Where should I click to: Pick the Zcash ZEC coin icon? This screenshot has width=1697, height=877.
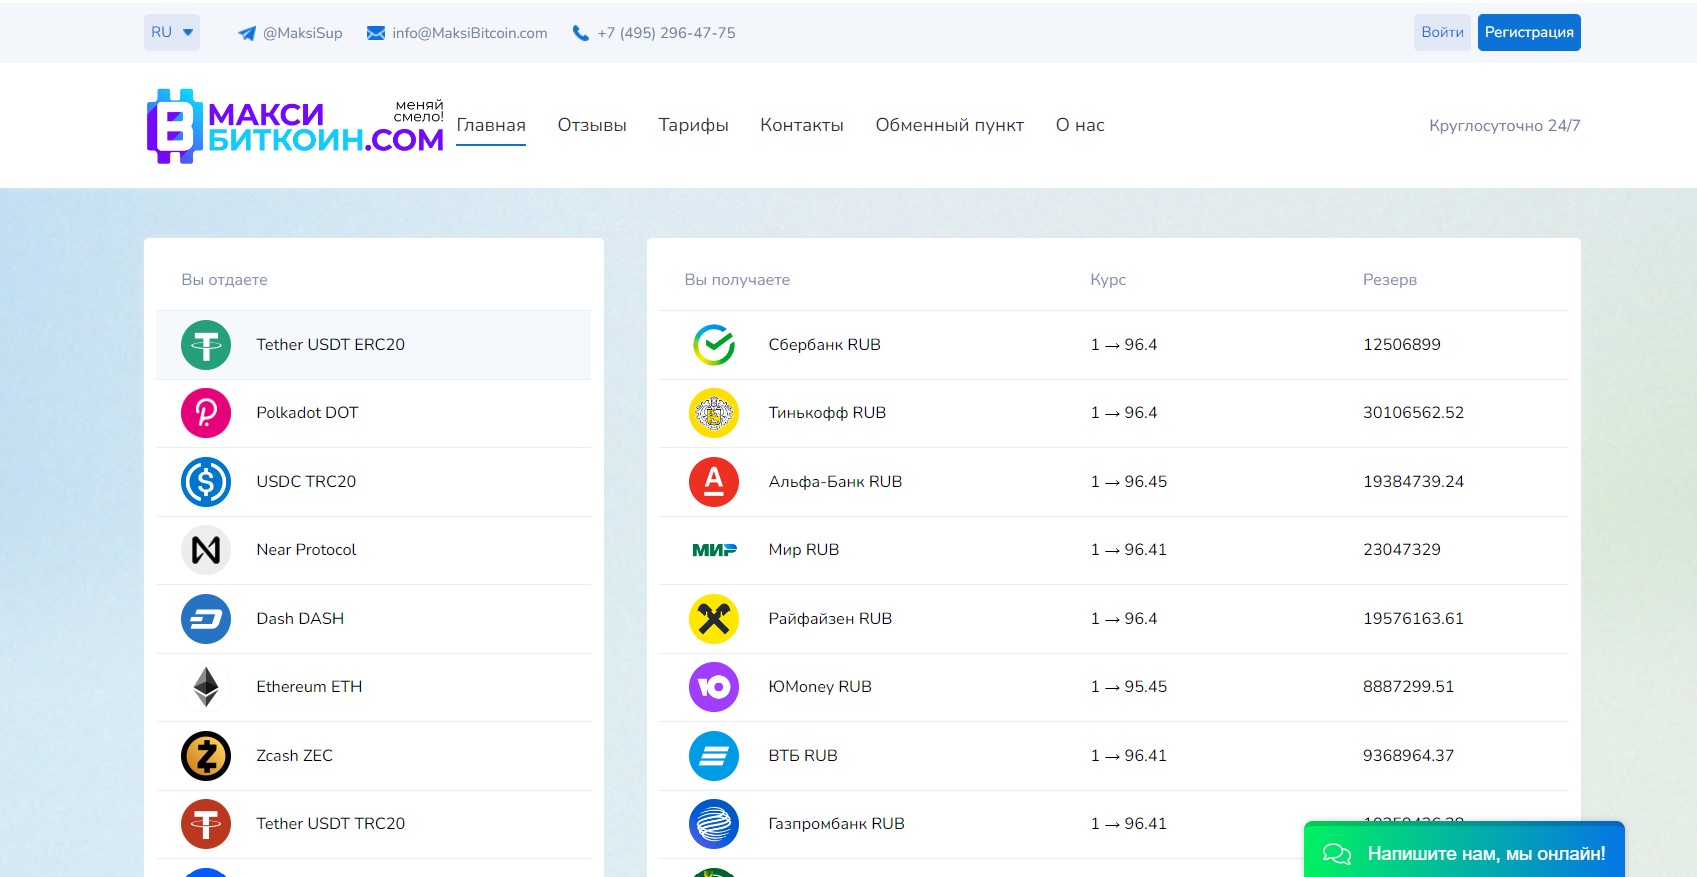pos(206,756)
